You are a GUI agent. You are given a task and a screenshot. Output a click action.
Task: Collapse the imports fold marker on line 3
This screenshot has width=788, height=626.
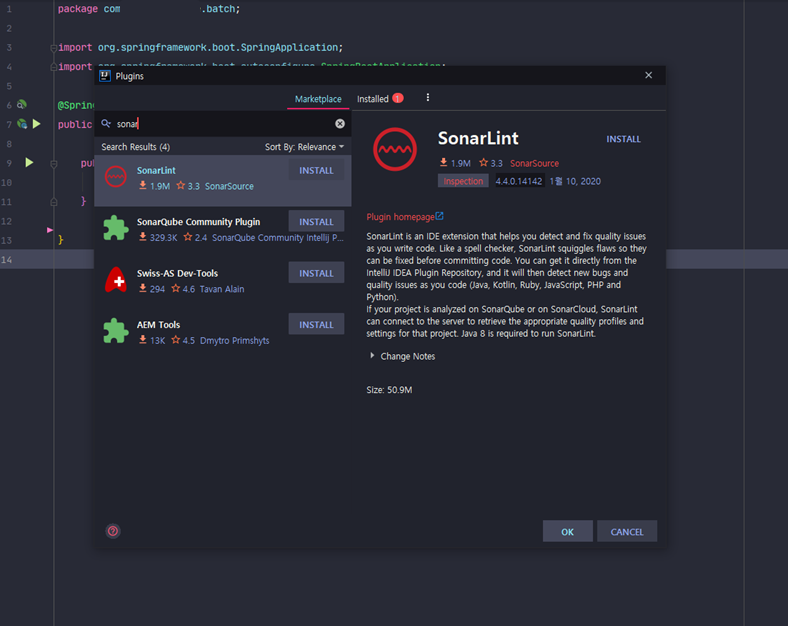tap(53, 48)
